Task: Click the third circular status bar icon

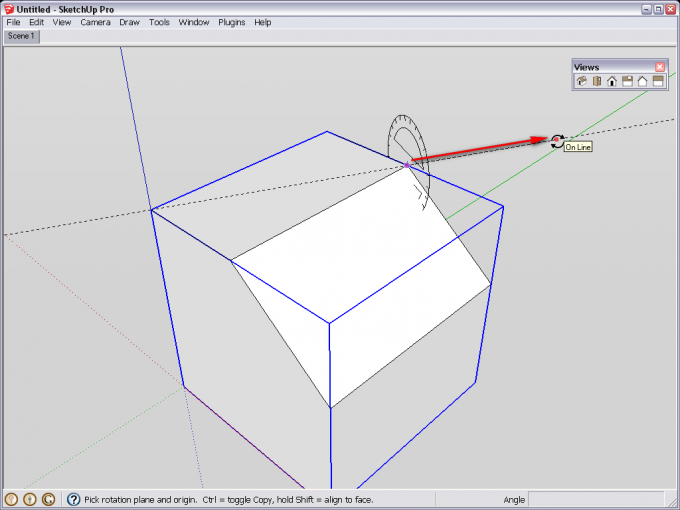Action: coord(48,499)
